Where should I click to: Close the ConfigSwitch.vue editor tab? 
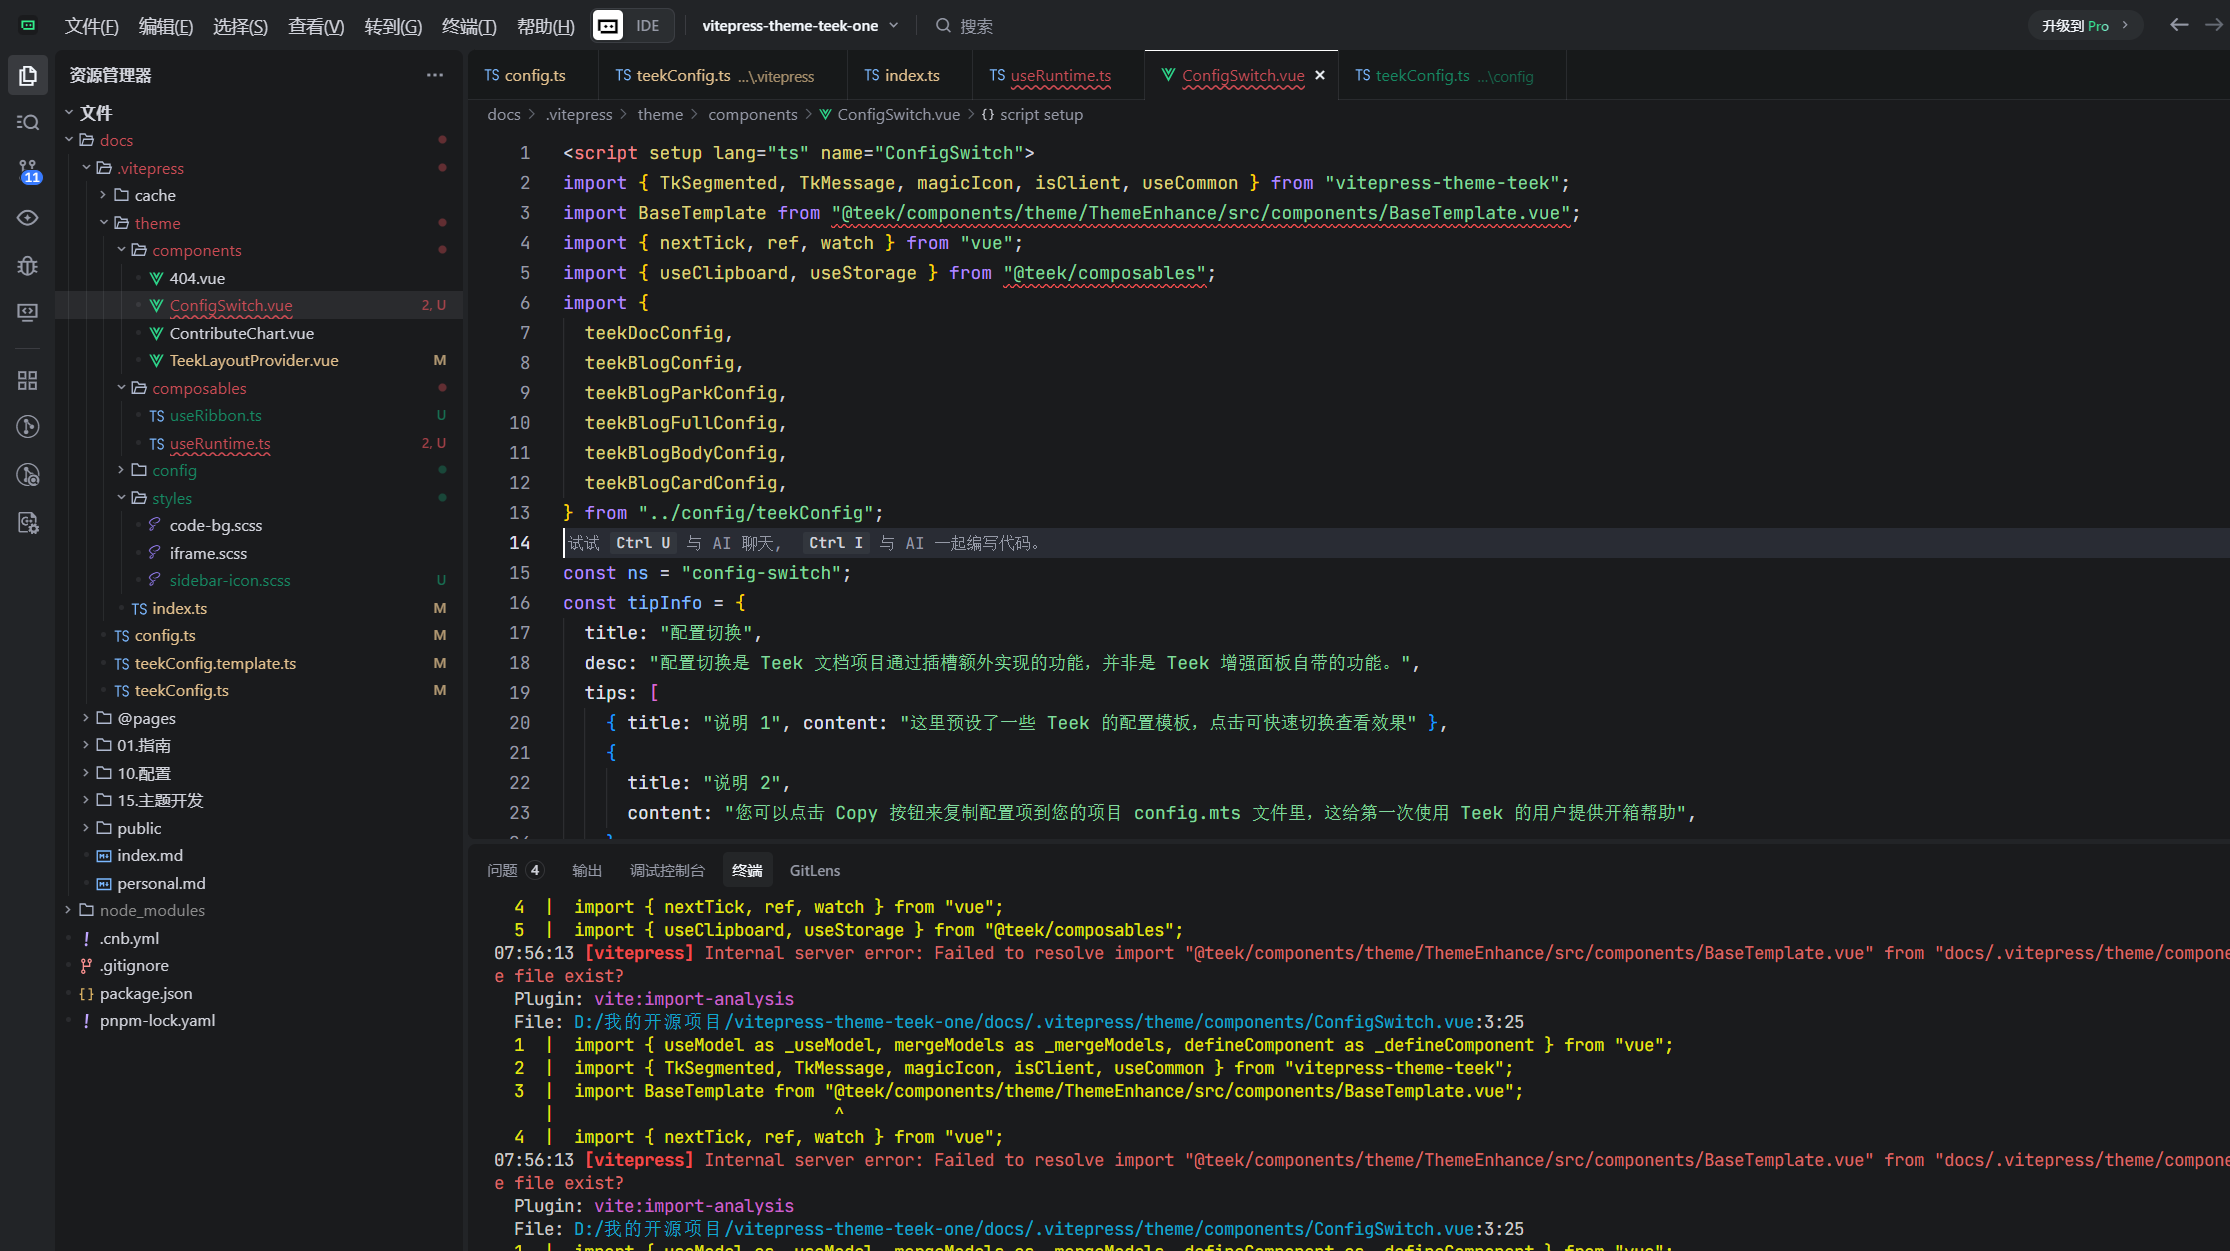1320,75
